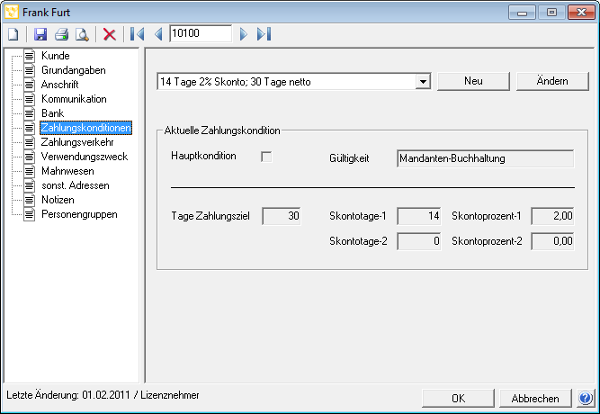Screen dimensions: 600x414
Task: Select Notizen in the tree
Action: 58,200
